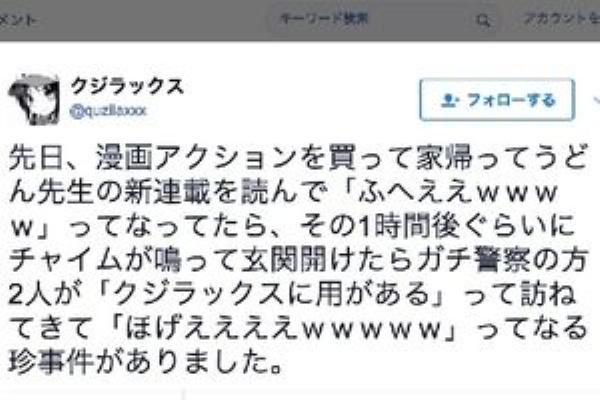Expand the chevron menu beside follow button
The width and height of the screenshot is (600, 400).
point(596,100)
